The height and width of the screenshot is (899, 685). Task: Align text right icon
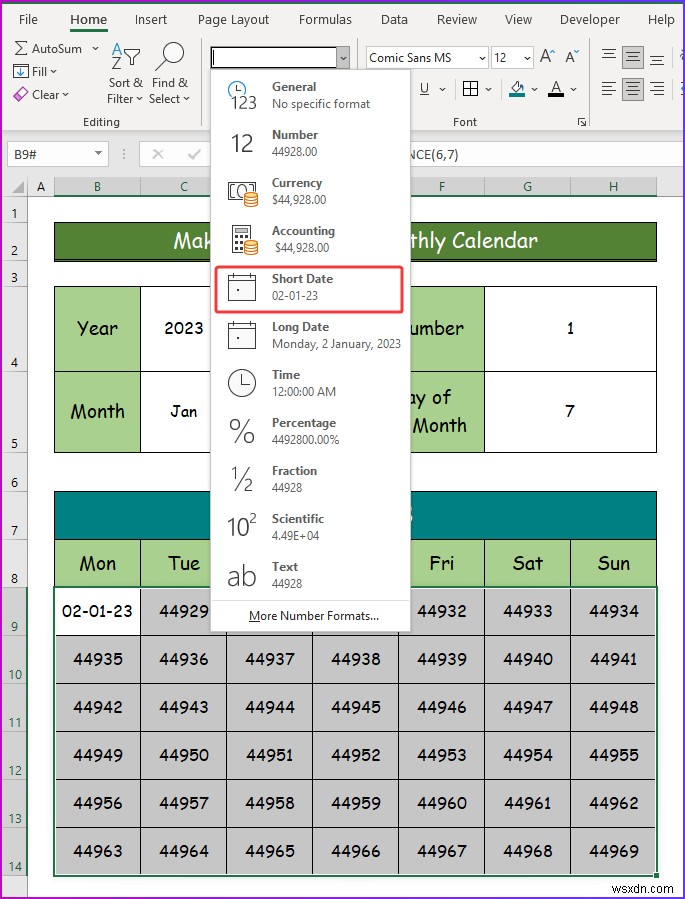(657, 89)
